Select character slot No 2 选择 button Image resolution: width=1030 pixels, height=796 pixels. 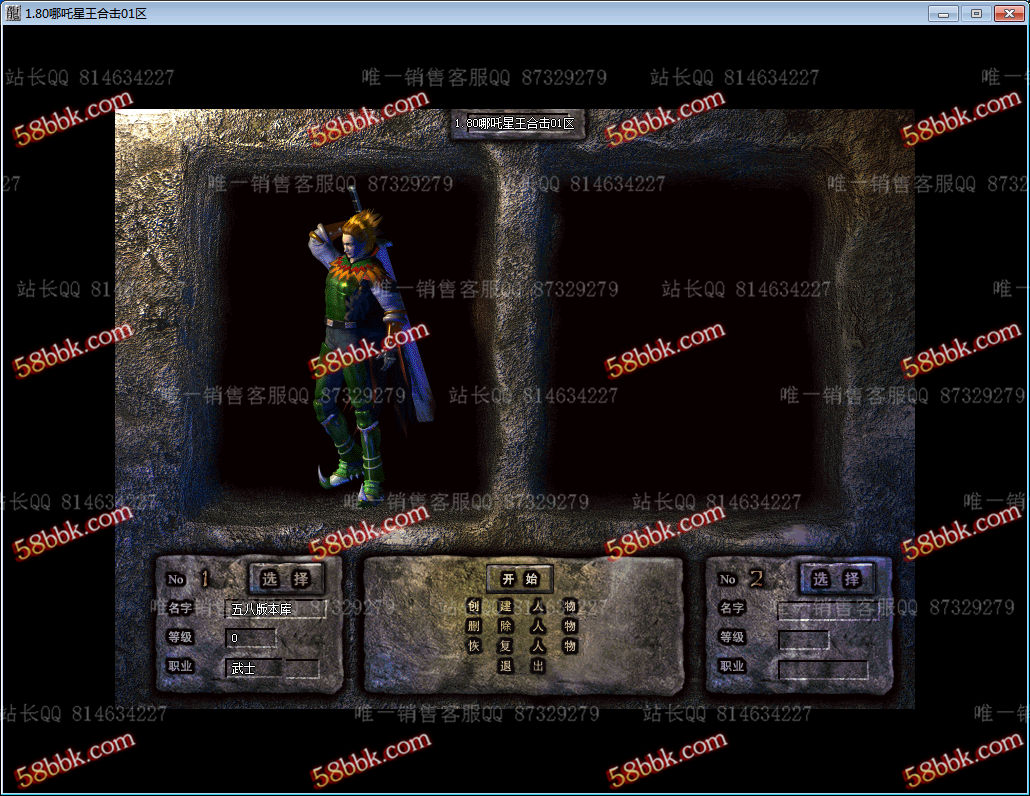point(836,579)
